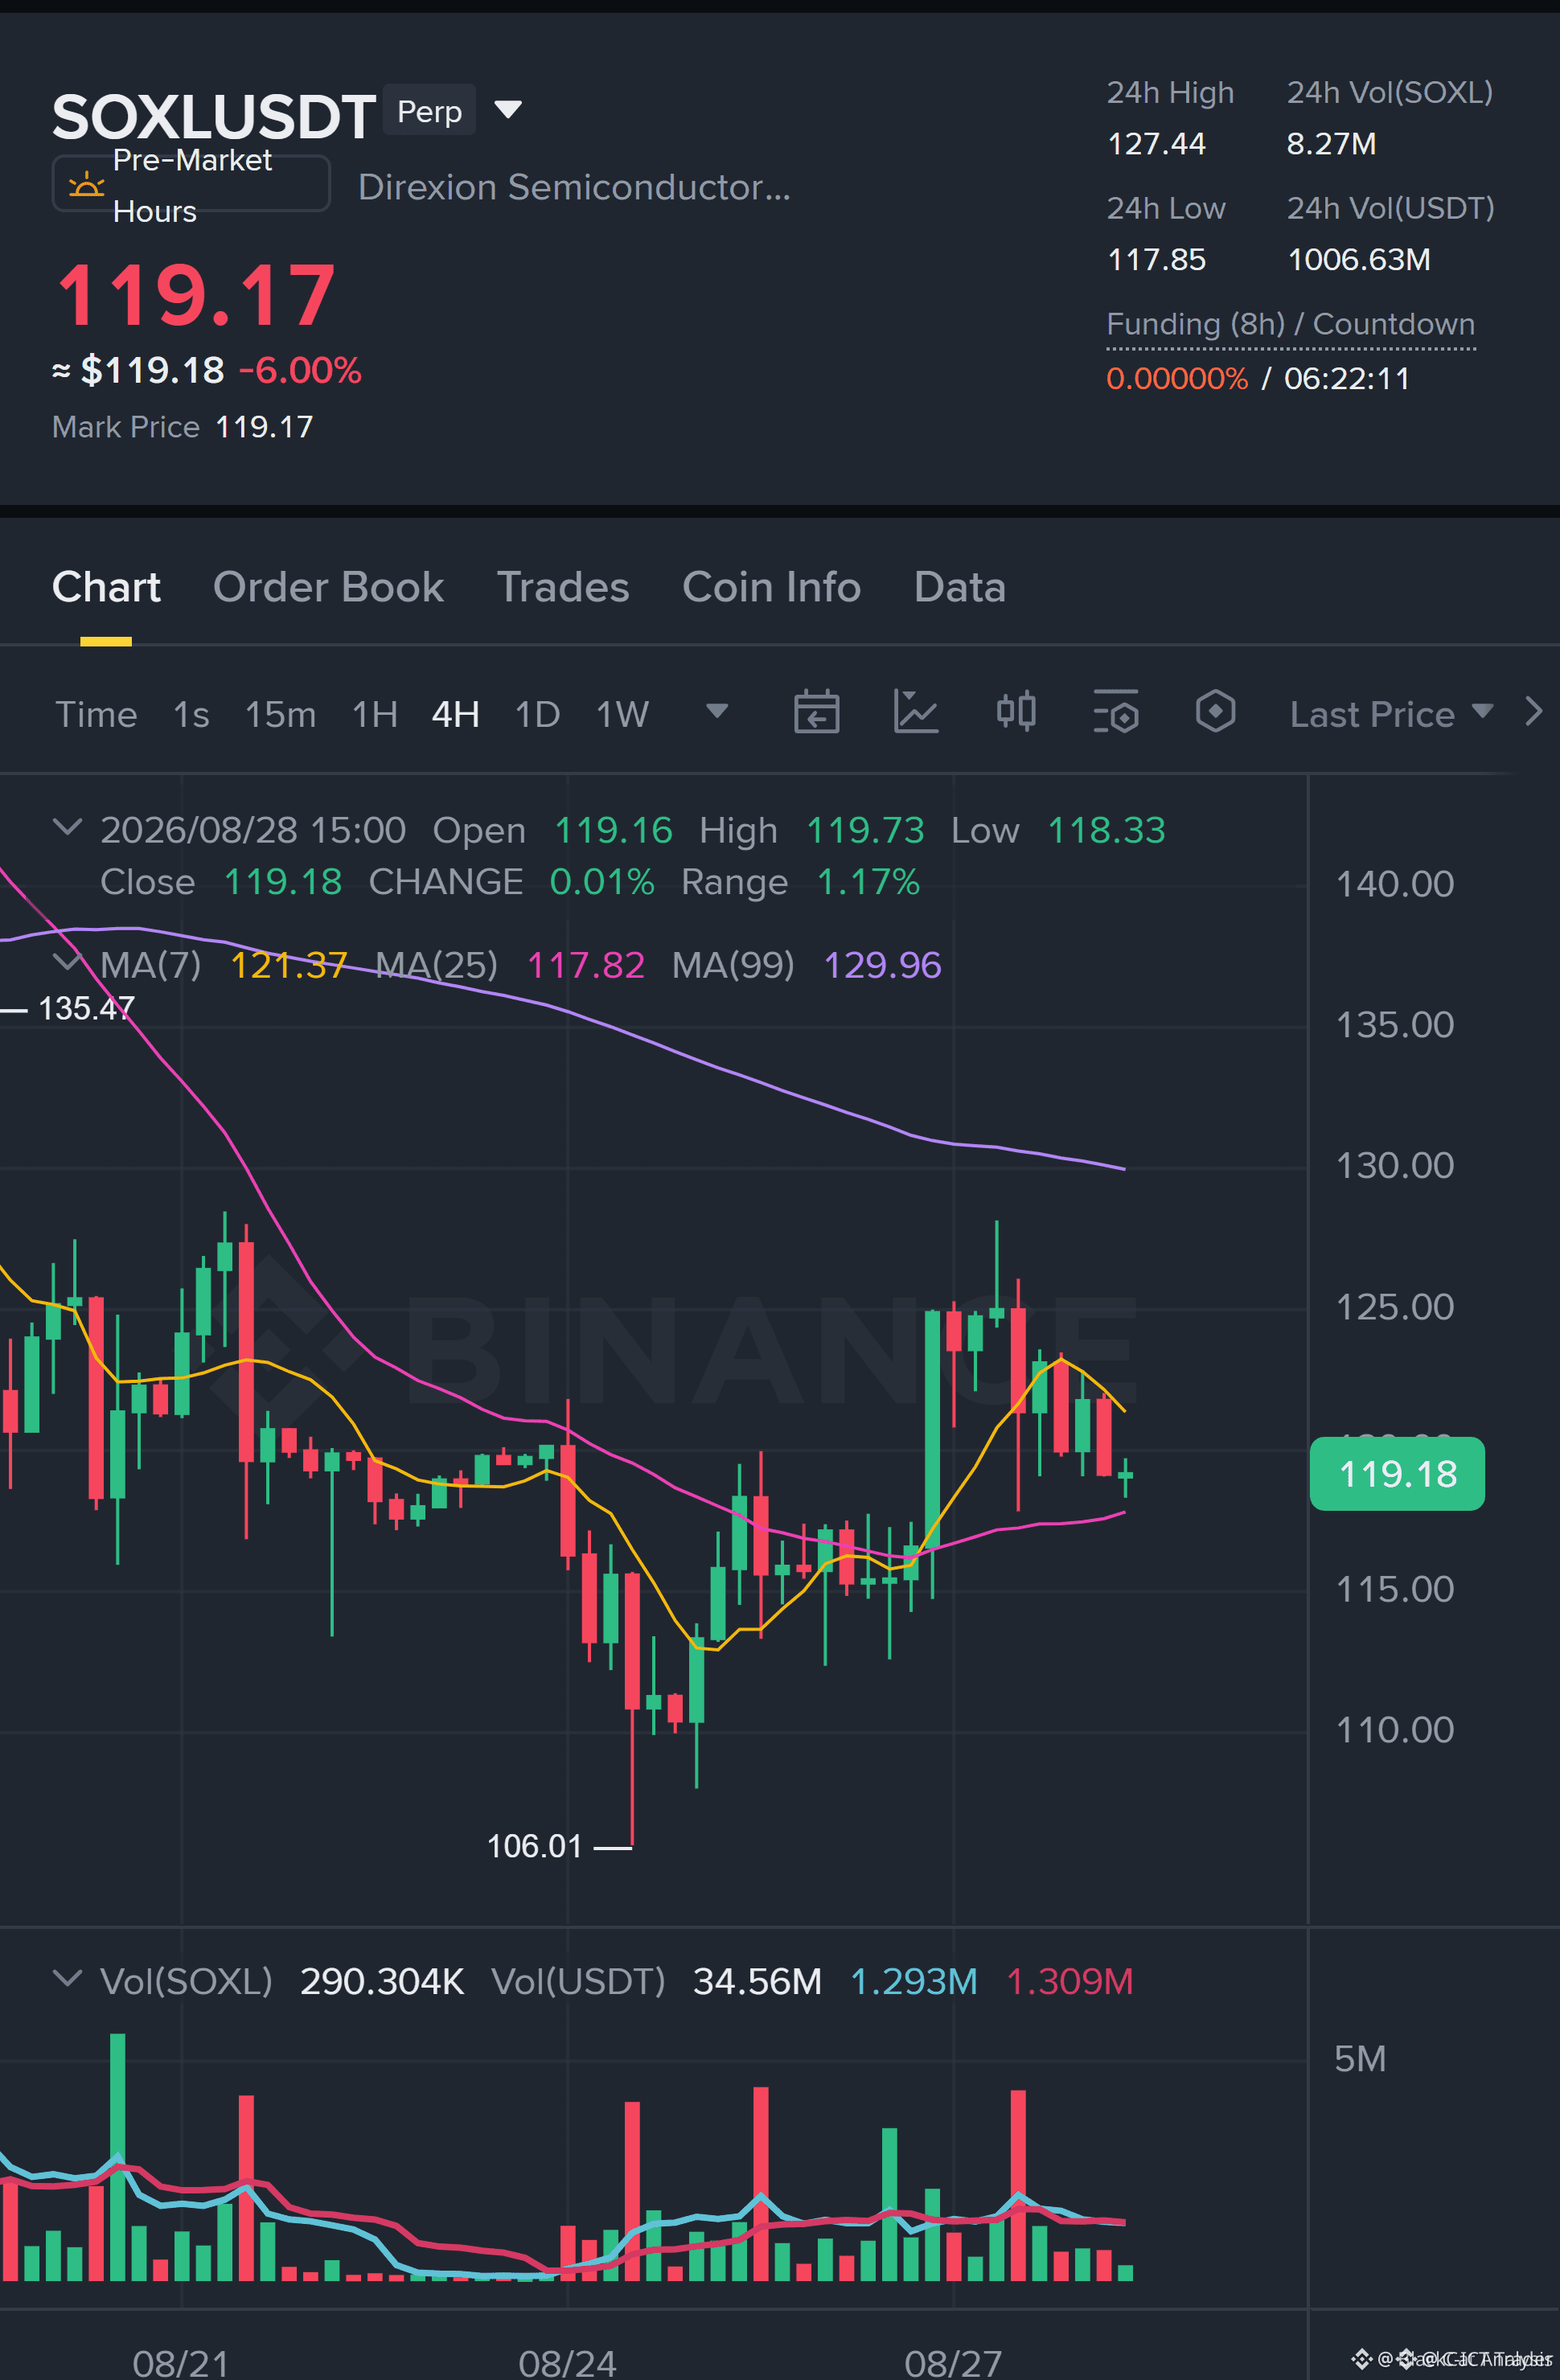This screenshot has height=2380, width=1560.
Task: Collapse the MA indicator legend row
Action: (x=67, y=963)
